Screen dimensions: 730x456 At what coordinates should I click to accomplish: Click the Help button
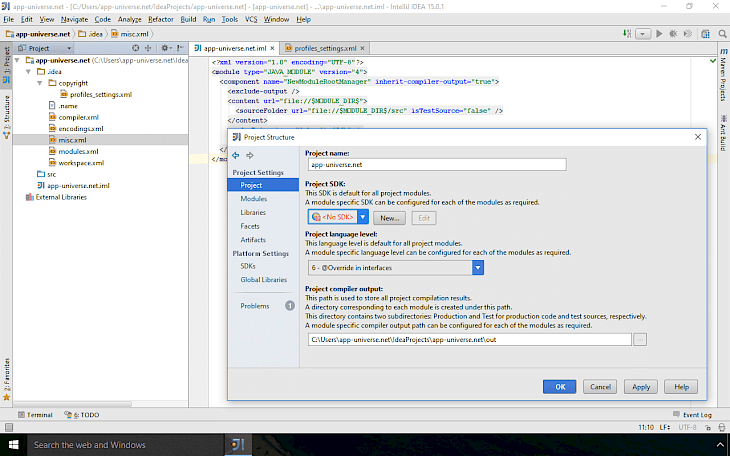tap(681, 387)
